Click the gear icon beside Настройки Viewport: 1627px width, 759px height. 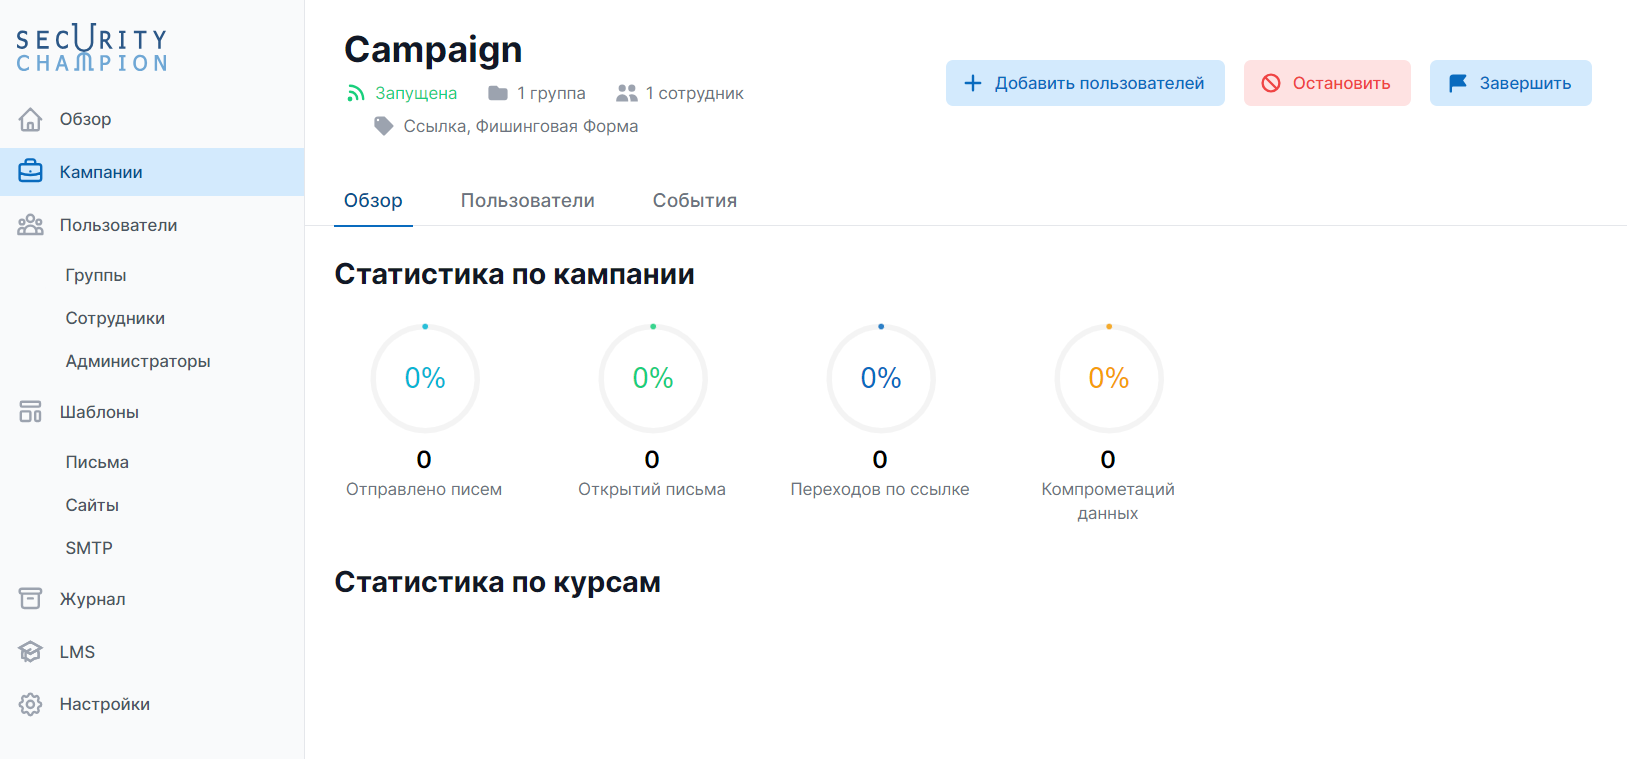(x=31, y=704)
